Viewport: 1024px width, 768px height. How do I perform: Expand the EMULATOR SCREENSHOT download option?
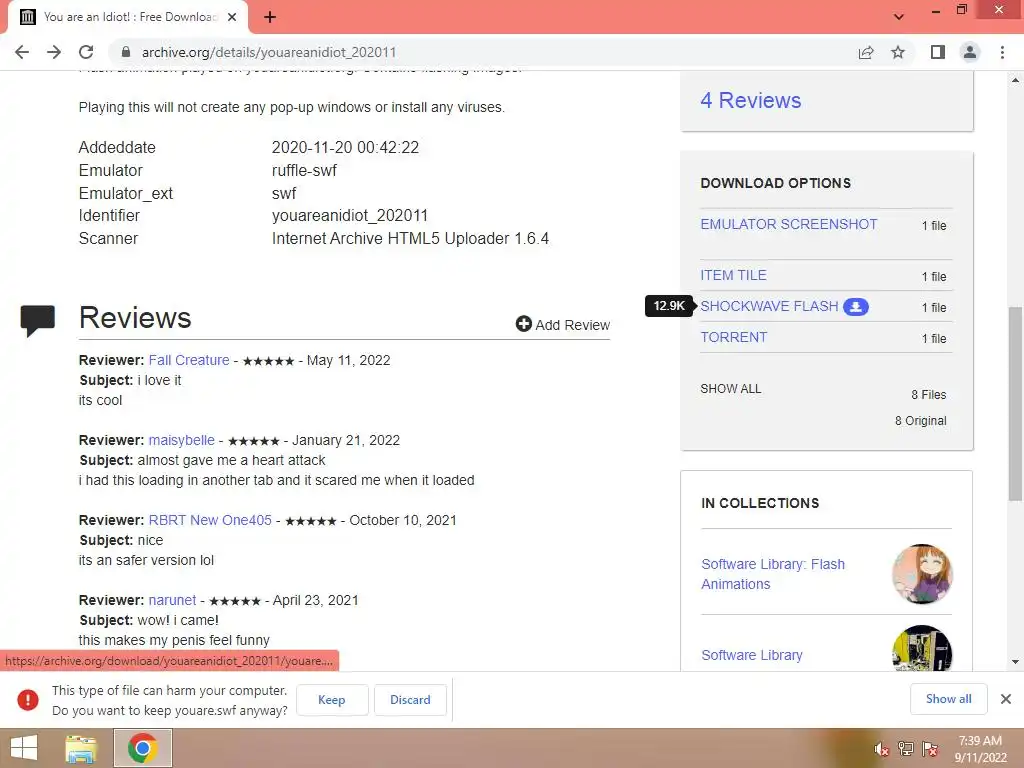point(788,224)
